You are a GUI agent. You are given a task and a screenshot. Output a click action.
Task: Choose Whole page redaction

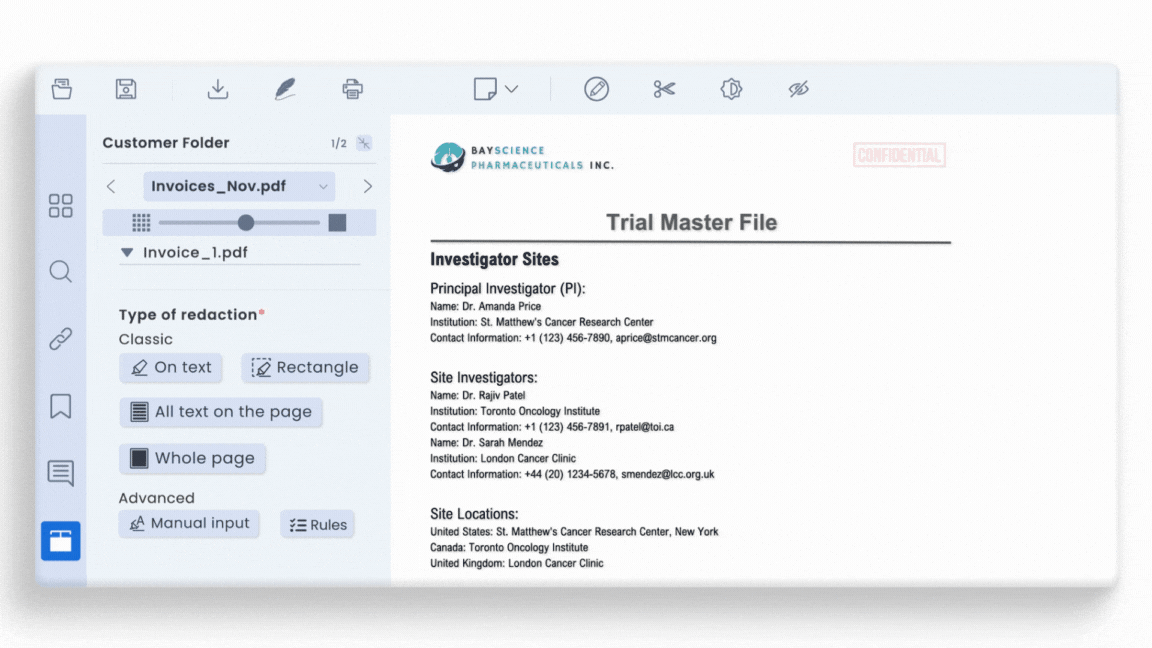pyautogui.click(x=192, y=458)
